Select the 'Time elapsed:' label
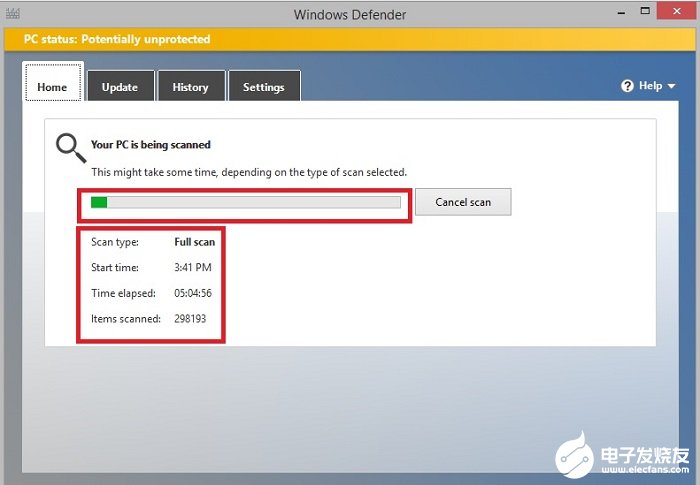The width and height of the screenshot is (700, 485). (123, 293)
